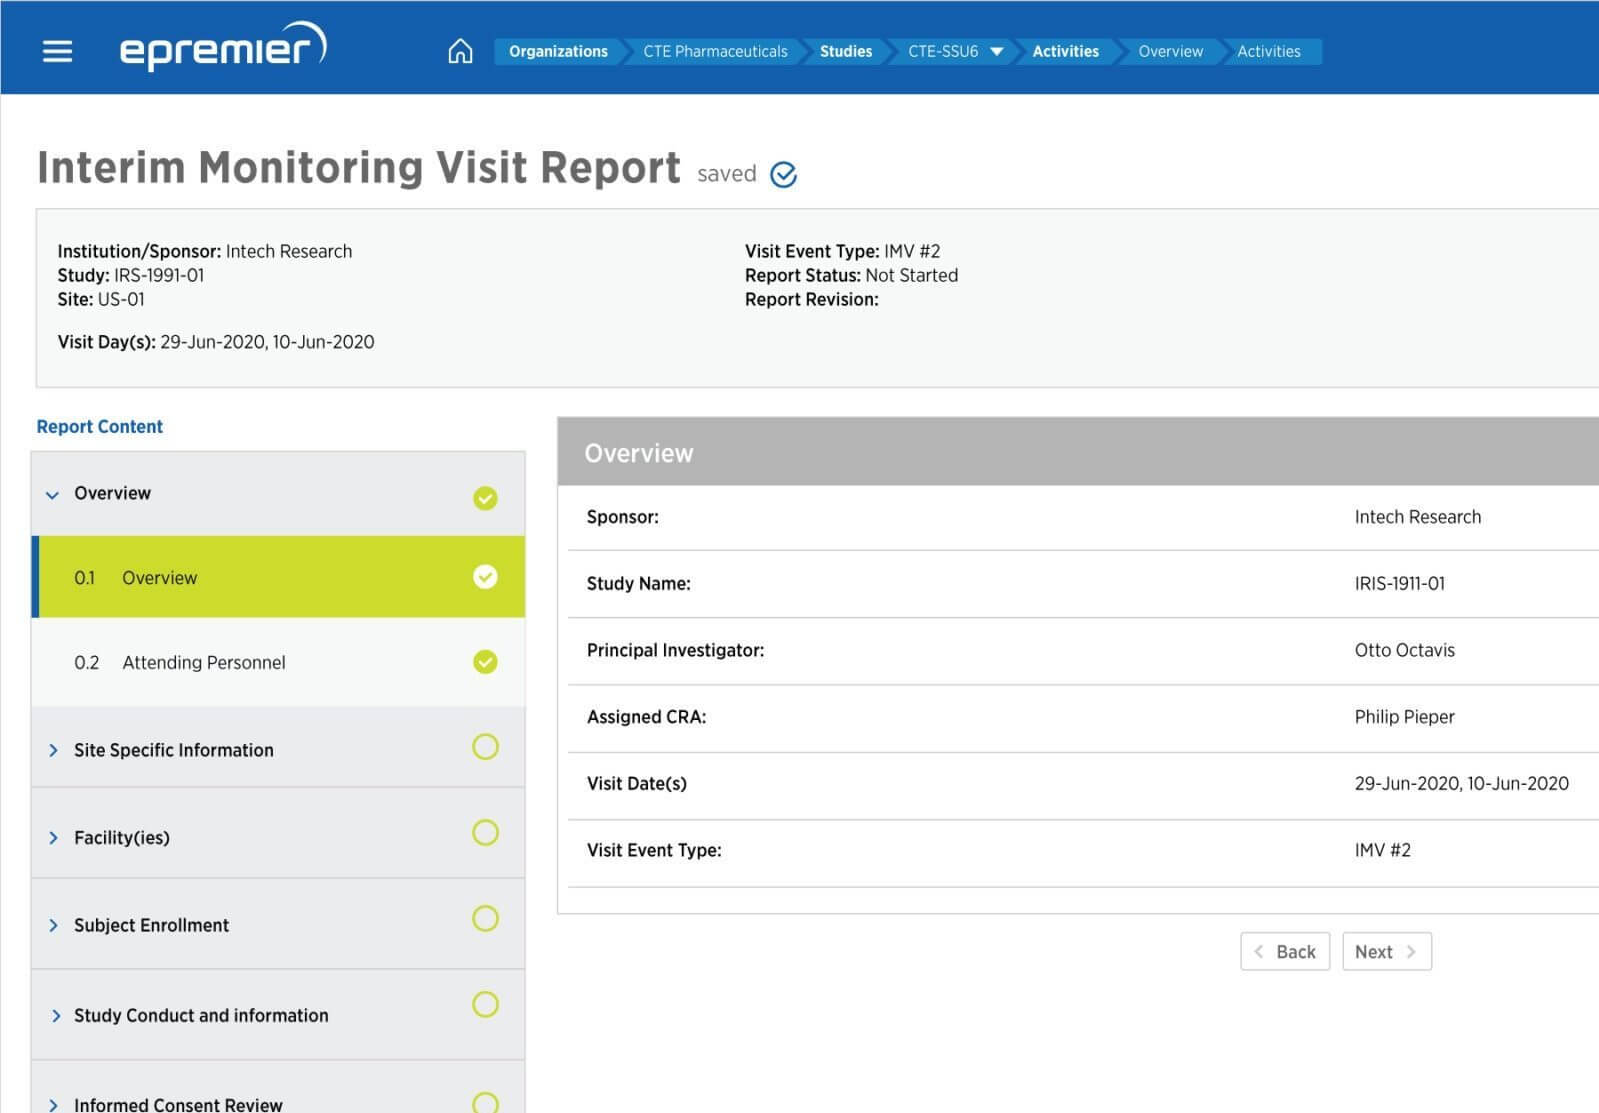This screenshot has width=1599, height=1113.
Task: Expand the Study Conduct and information chevron
Action: point(54,1016)
